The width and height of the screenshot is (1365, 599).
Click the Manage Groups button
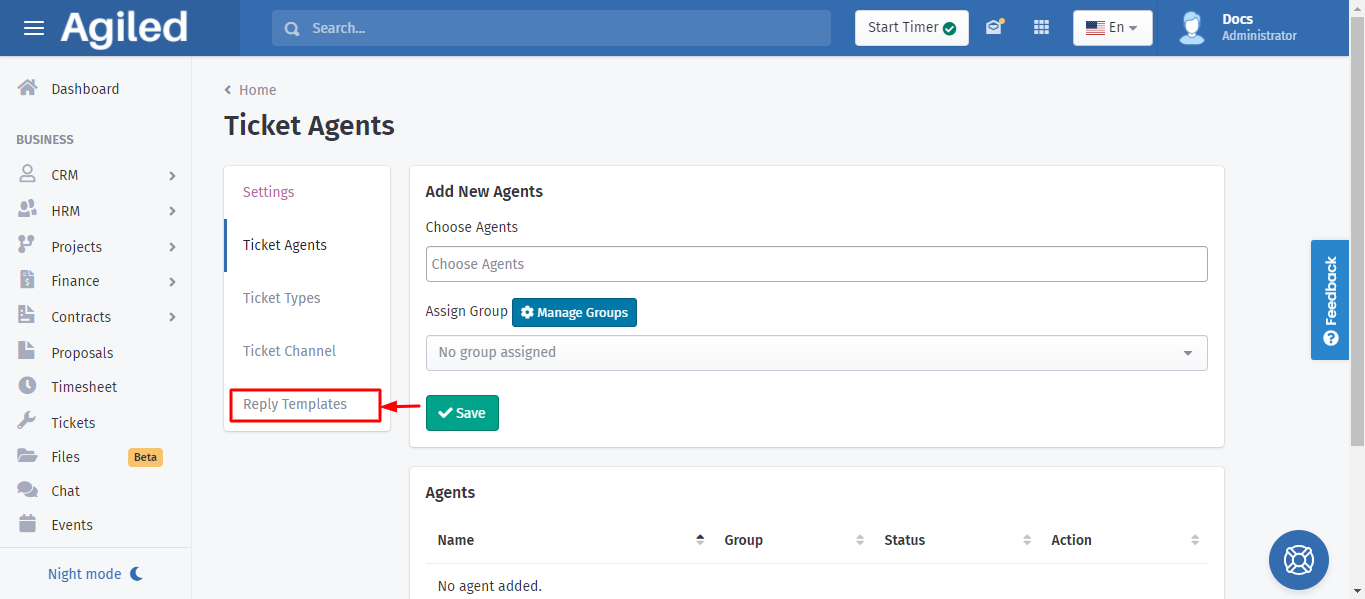pyautogui.click(x=574, y=313)
